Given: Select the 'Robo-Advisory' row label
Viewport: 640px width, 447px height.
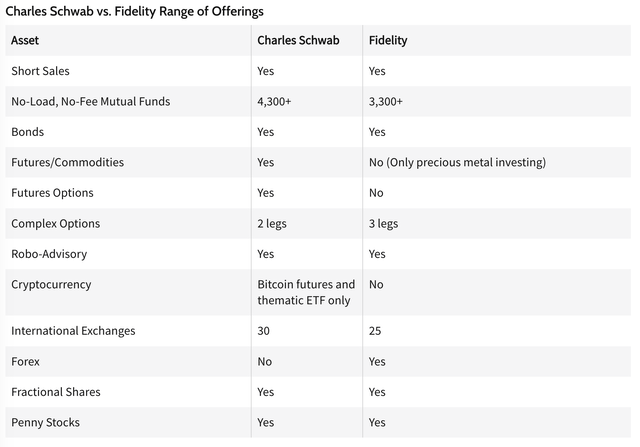Looking at the screenshot, I should (47, 253).
